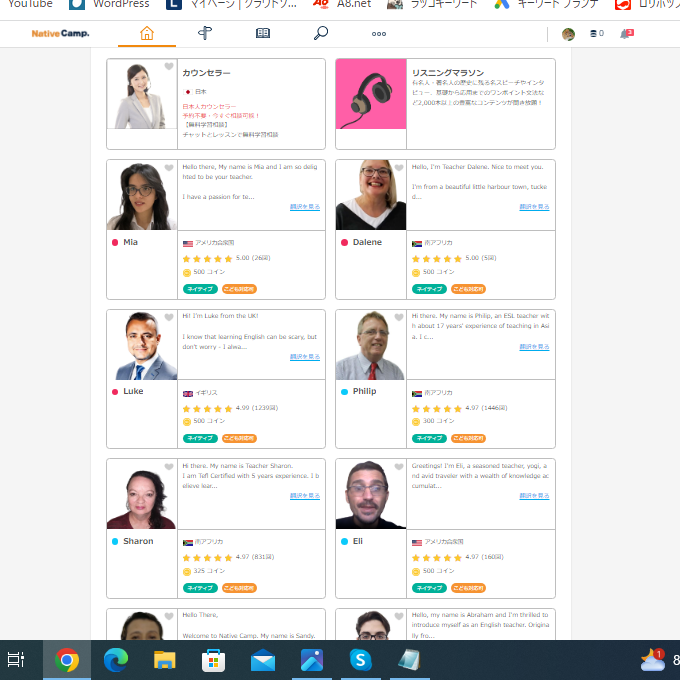
Task: Toggle heart favorite on Dalene's card
Action: 399,168
